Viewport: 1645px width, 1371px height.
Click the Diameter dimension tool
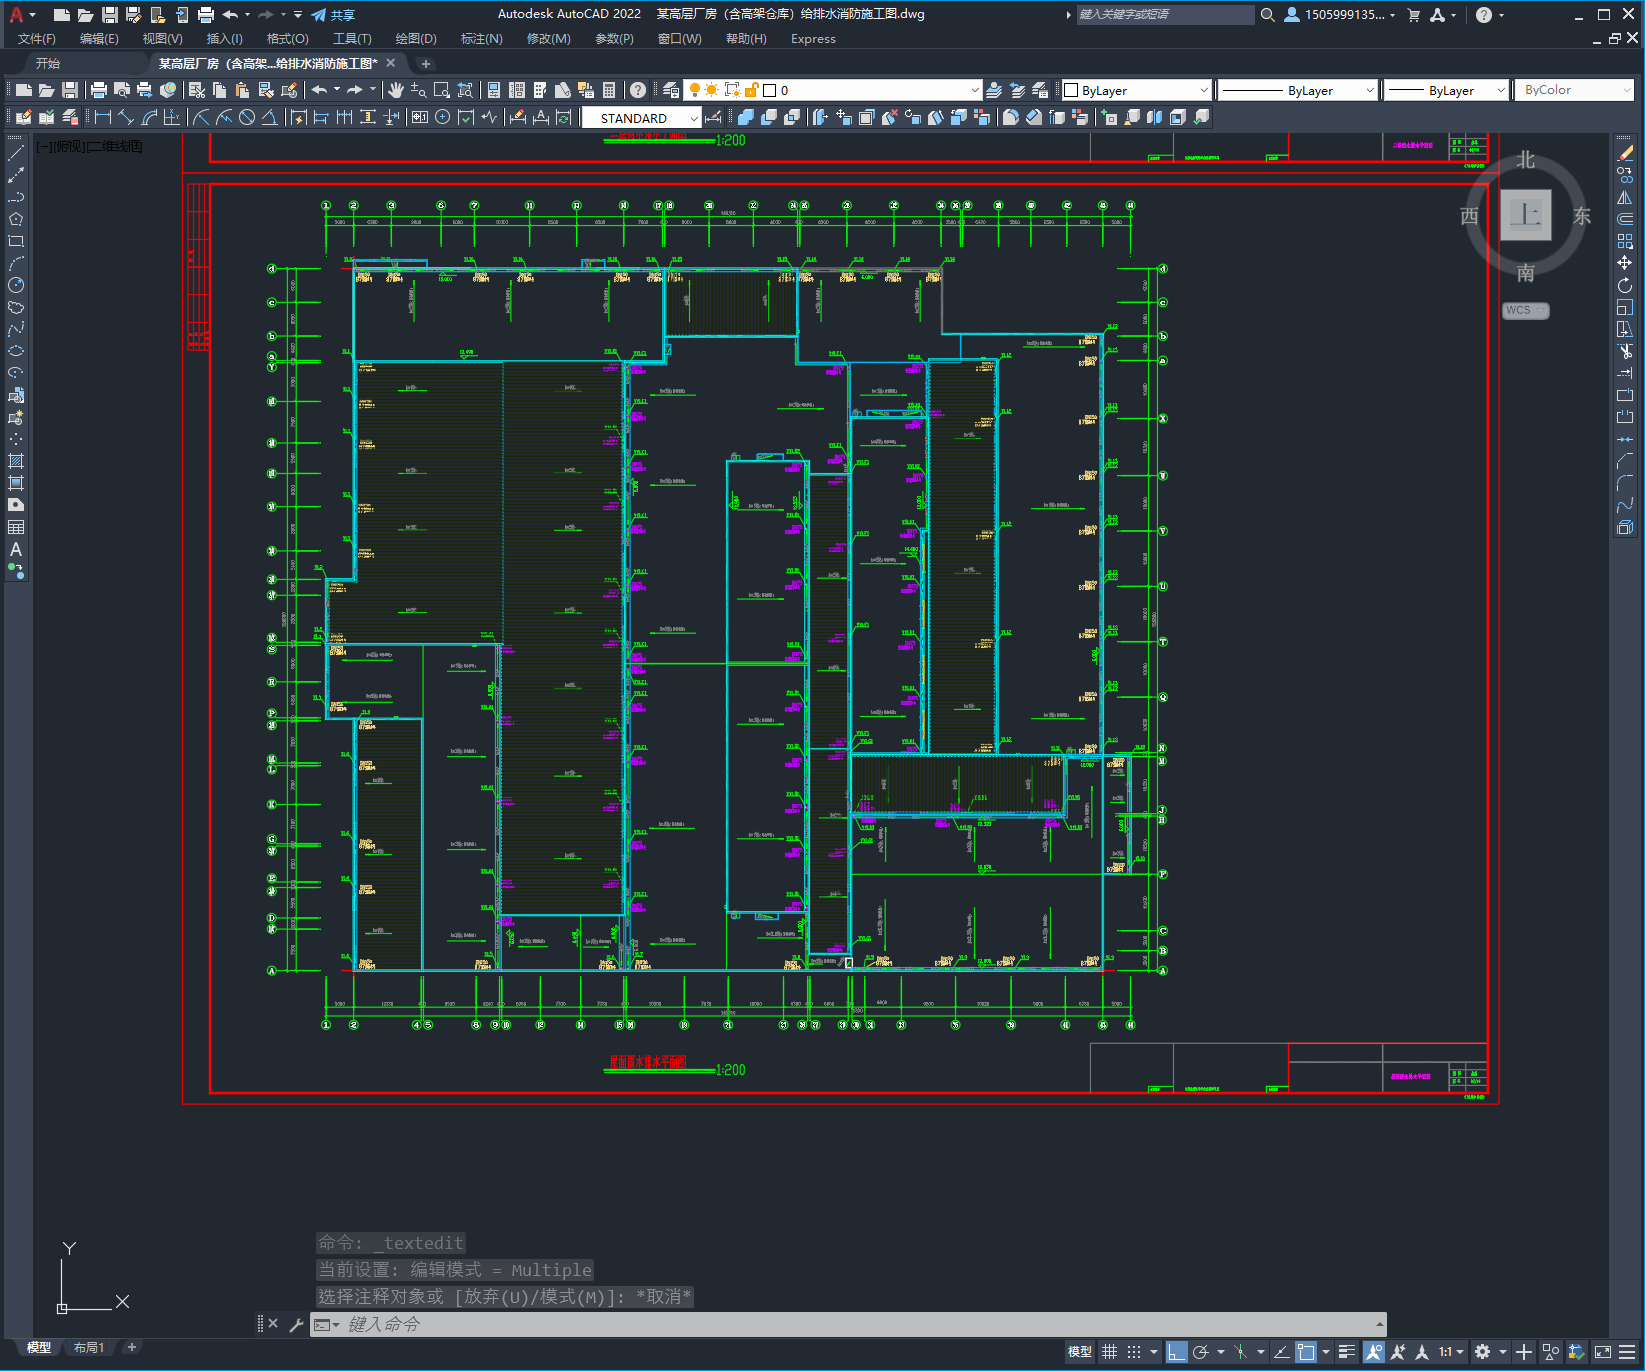(x=247, y=117)
